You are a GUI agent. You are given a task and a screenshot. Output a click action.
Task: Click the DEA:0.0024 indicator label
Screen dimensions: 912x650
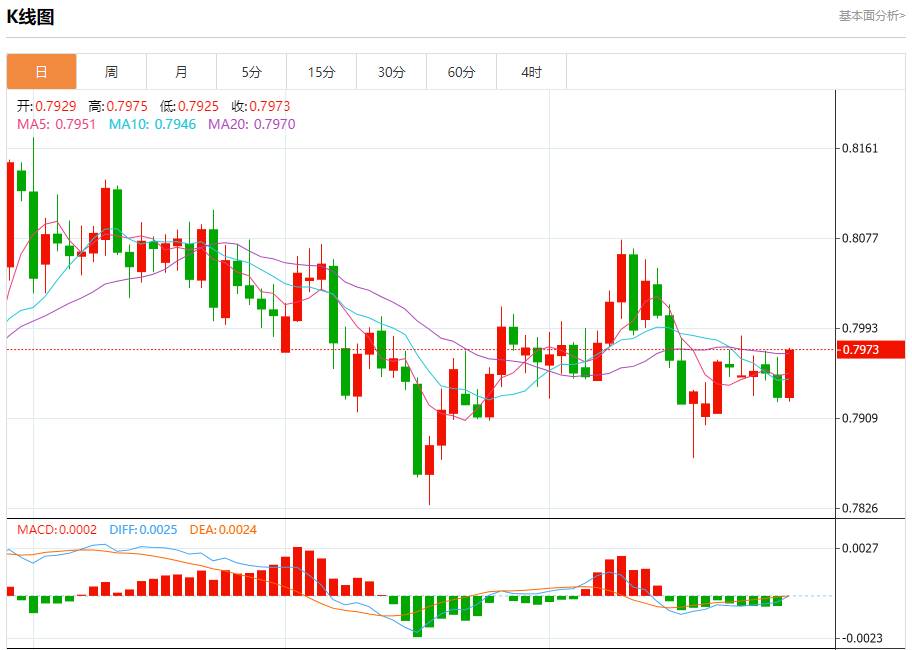point(223,530)
